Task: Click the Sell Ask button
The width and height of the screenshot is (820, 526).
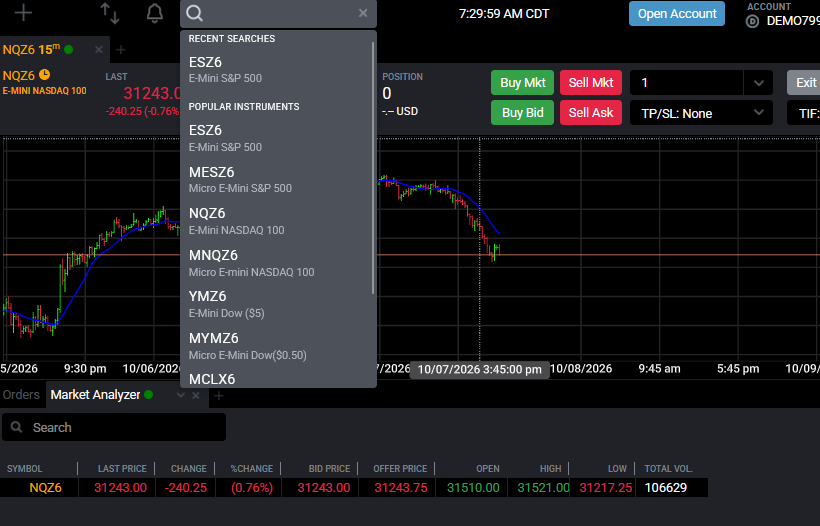Action: click(x=591, y=112)
